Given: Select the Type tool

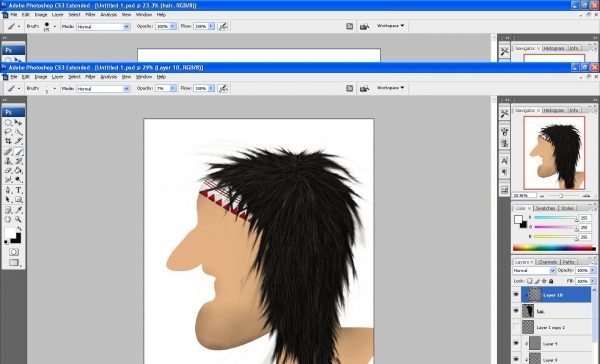Looking at the screenshot, I should [18, 190].
